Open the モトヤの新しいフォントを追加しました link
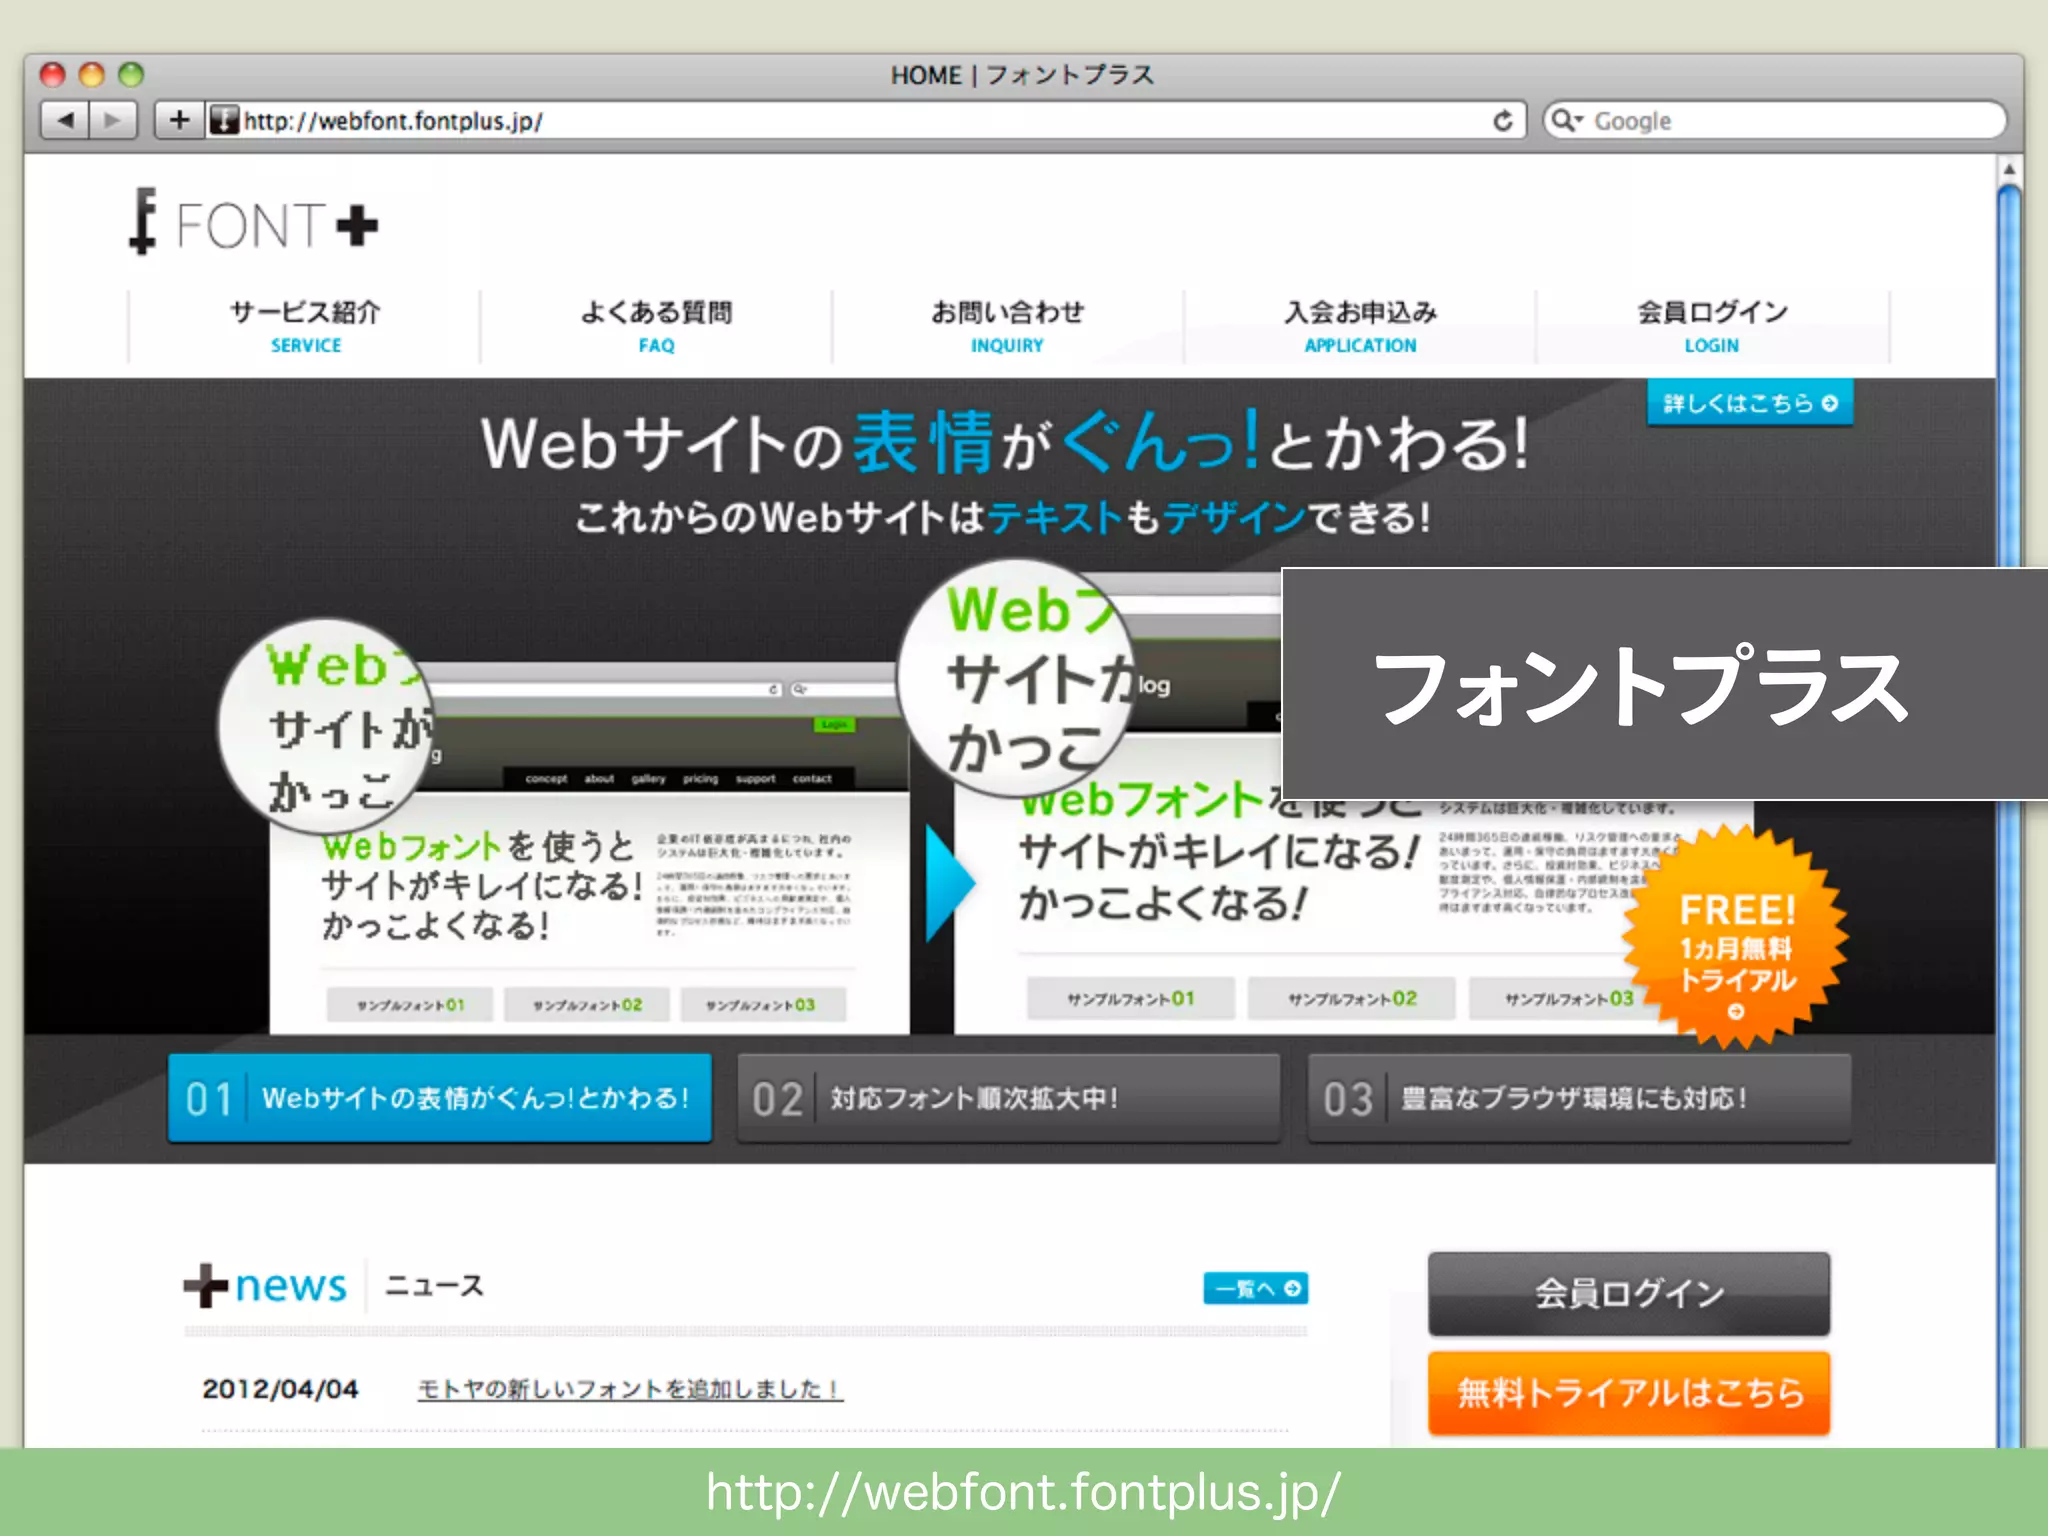The image size is (2048, 1536). point(630,1389)
